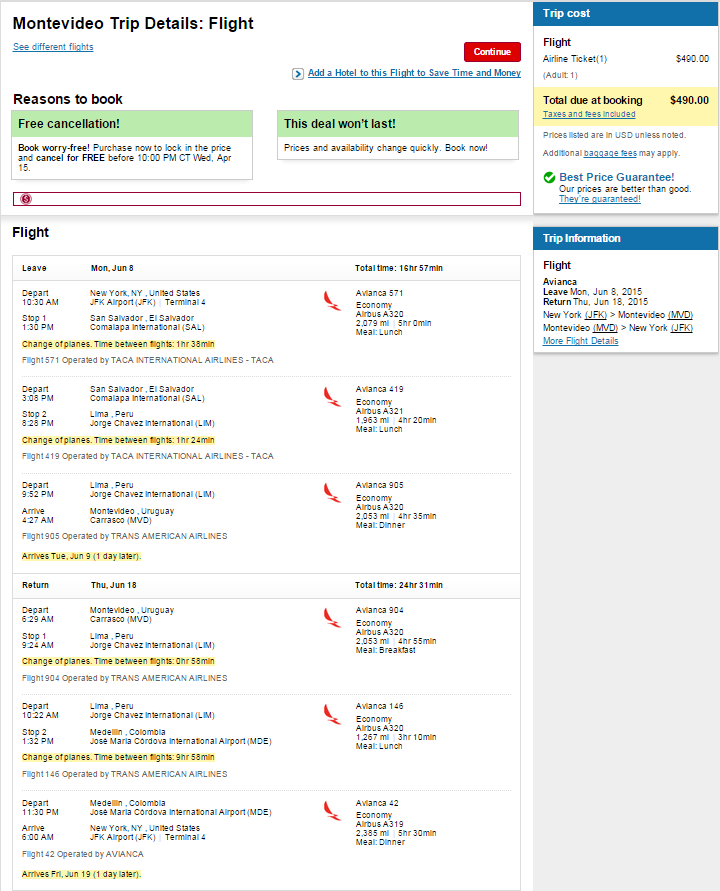This screenshot has height=891, width=720.
Task: Click the 6:29 AM departure time
Action: 38,619
